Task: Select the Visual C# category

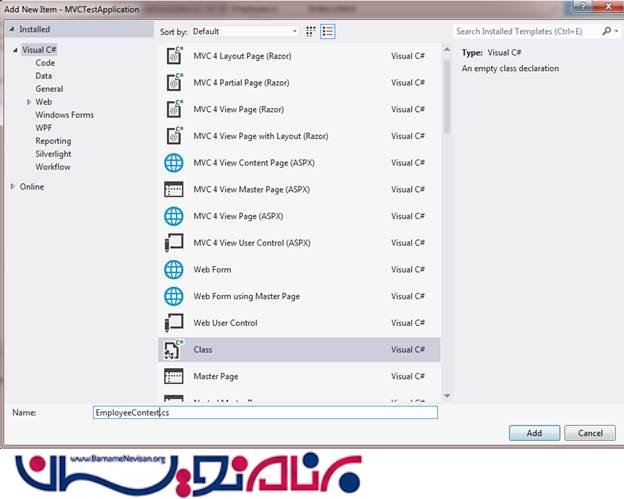Action: (39, 50)
